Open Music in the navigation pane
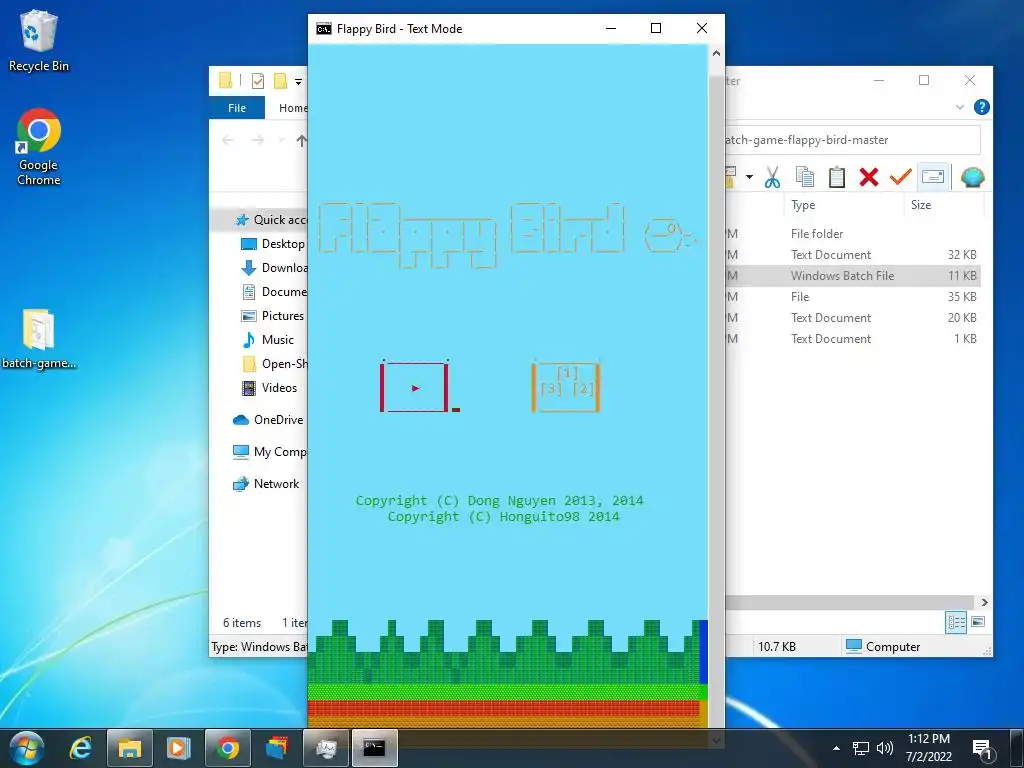The height and width of the screenshot is (768, 1024). coord(268,340)
